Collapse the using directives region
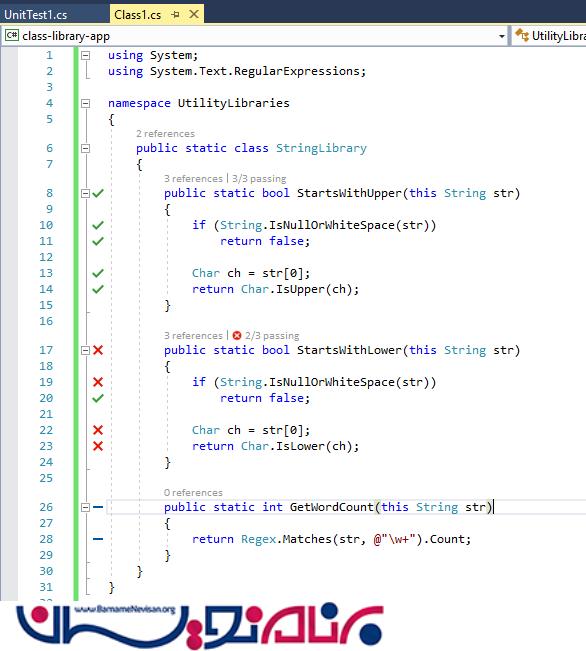This screenshot has height=651, width=586. point(86,55)
